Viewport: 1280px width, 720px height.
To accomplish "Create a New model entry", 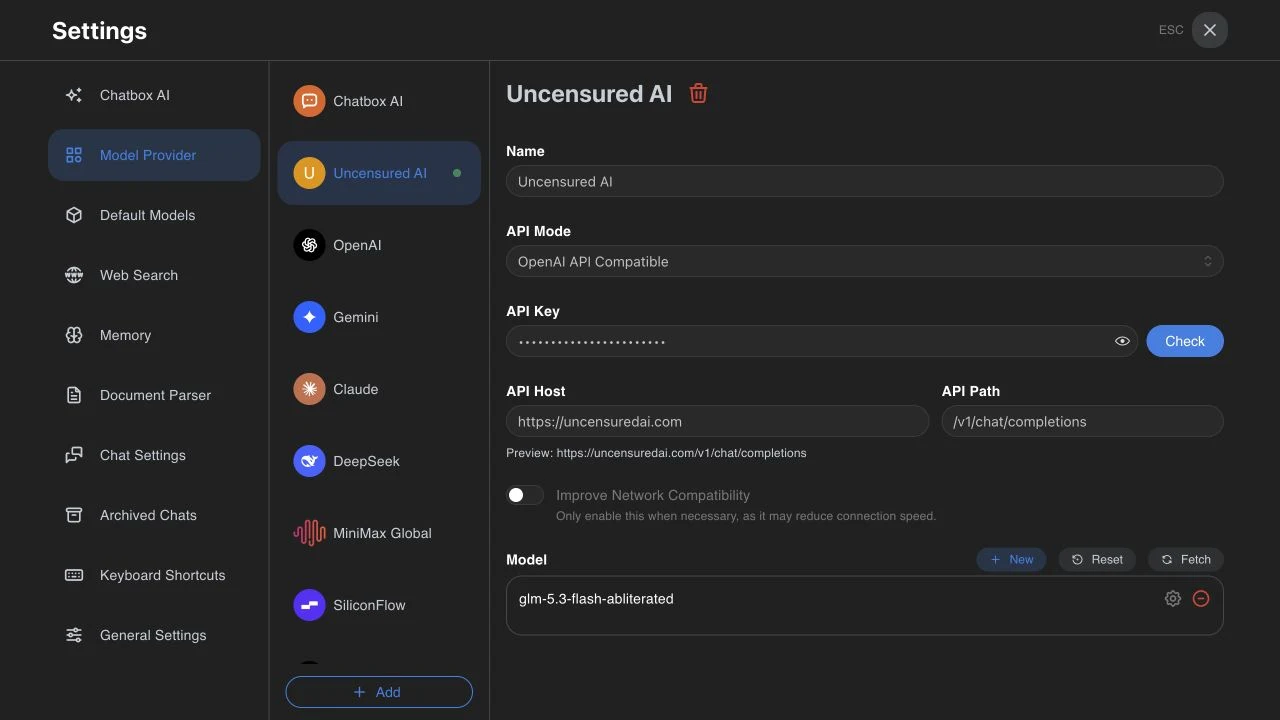I will pos(1011,560).
